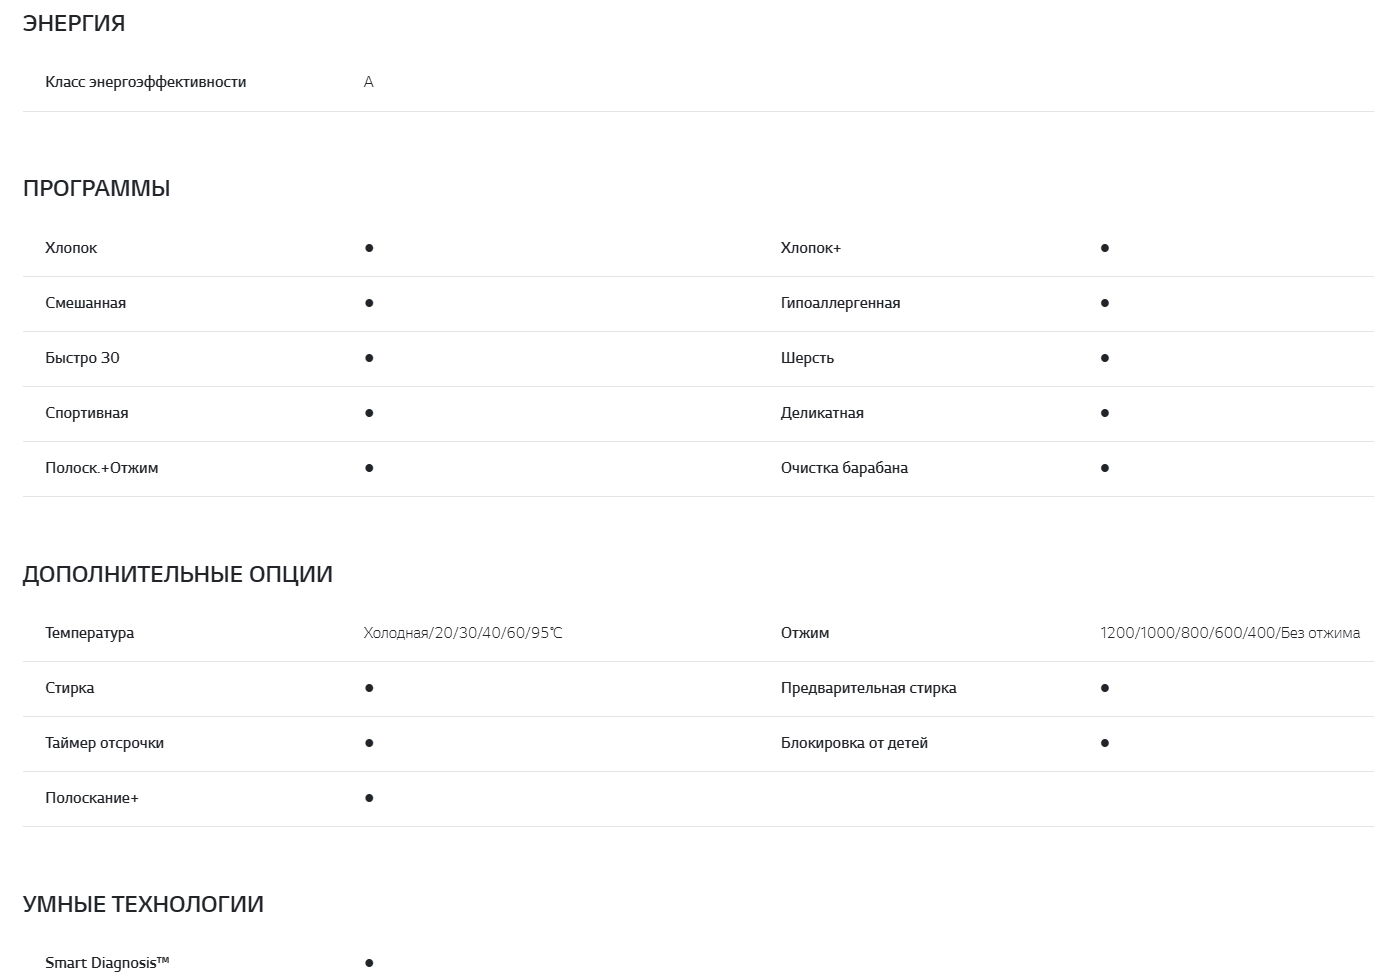This screenshot has height=979, width=1374.
Task: Click the dot beside Быстро 30
Action: (369, 358)
